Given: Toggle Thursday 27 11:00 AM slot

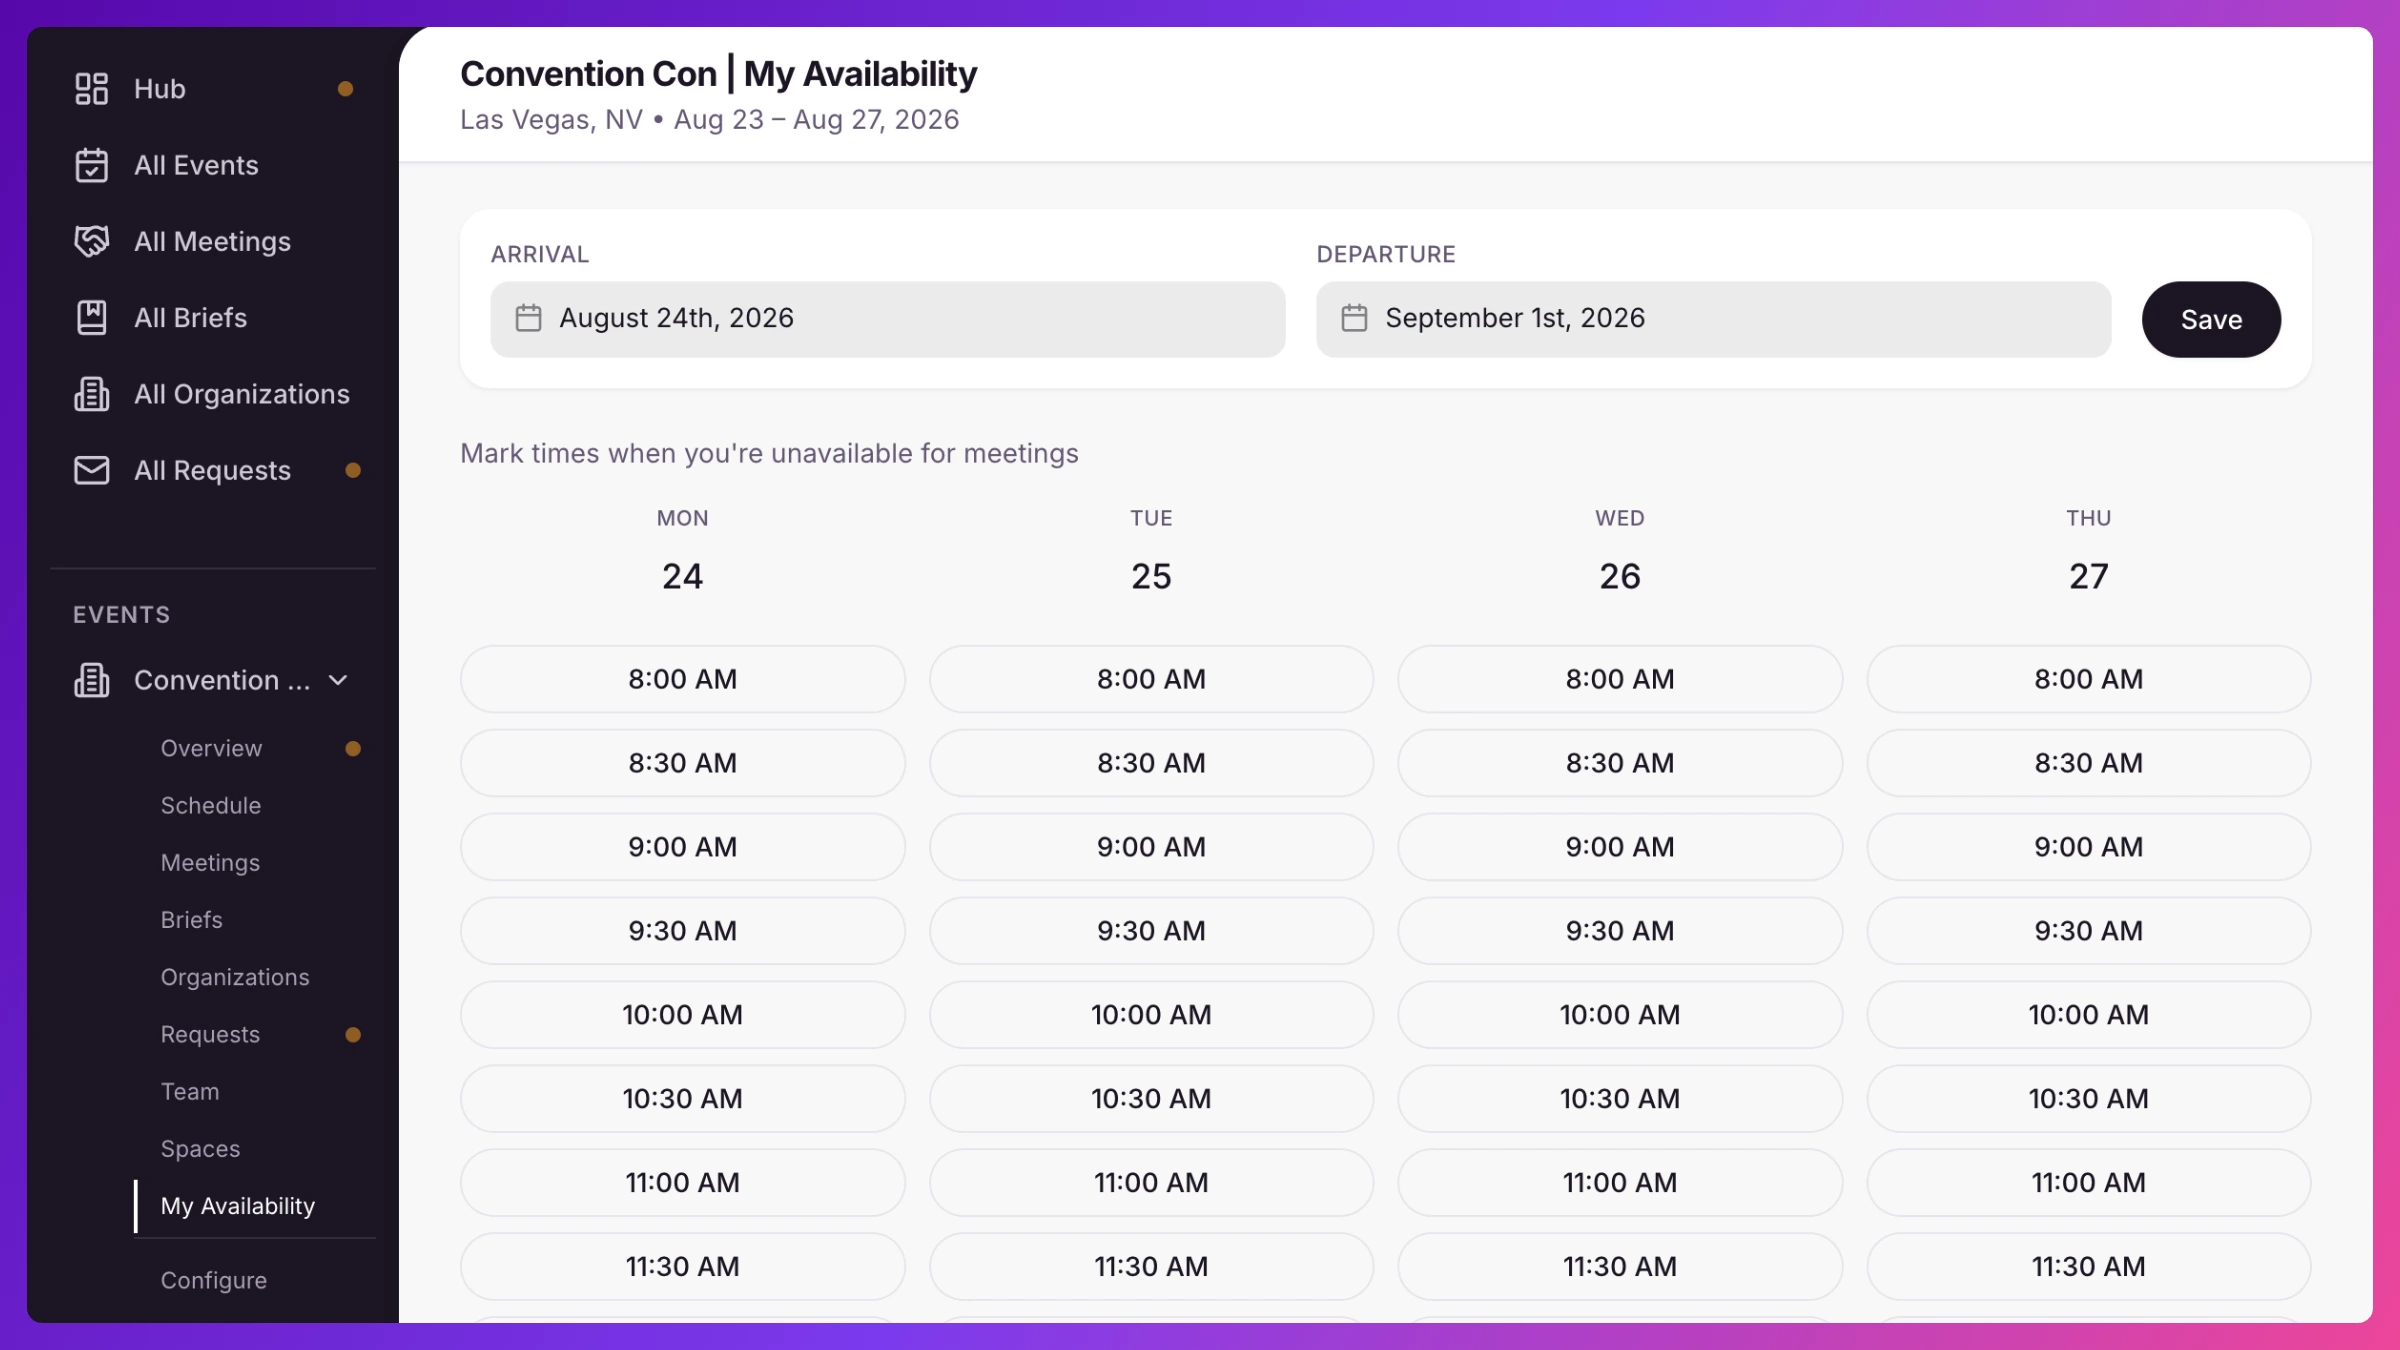Looking at the screenshot, I should pyautogui.click(x=2089, y=1183).
